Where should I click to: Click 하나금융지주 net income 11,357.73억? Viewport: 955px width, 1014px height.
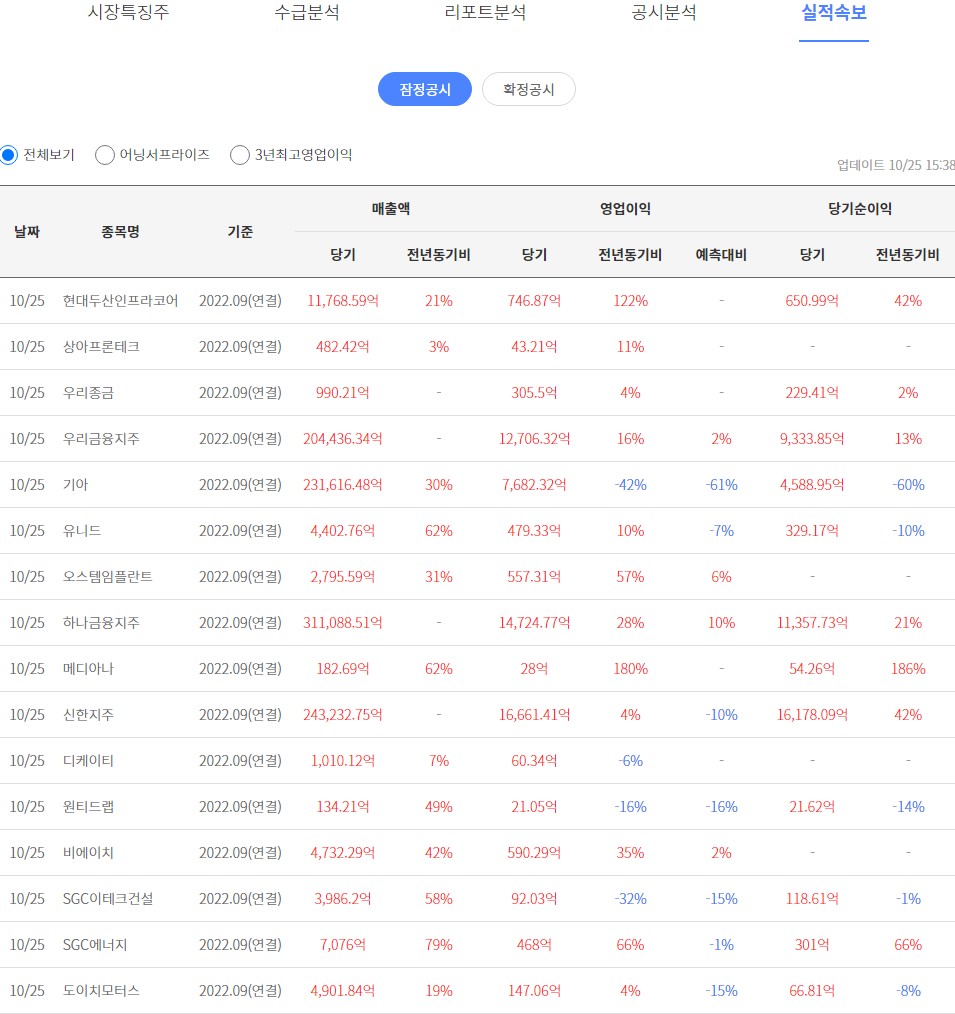pyautogui.click(x=812, y=623)
